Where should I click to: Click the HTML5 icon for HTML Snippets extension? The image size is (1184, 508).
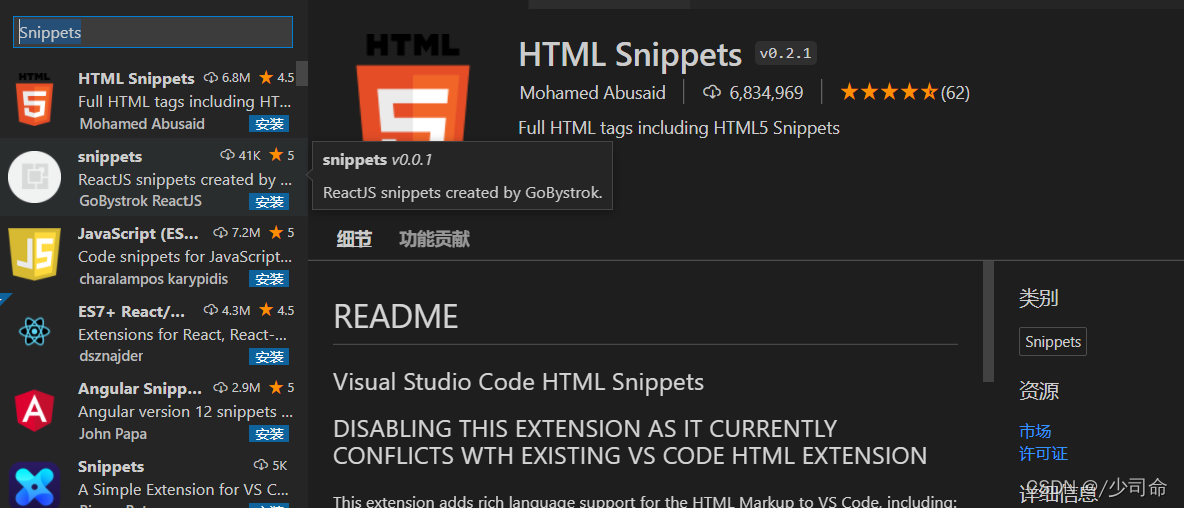click(34, 99)
